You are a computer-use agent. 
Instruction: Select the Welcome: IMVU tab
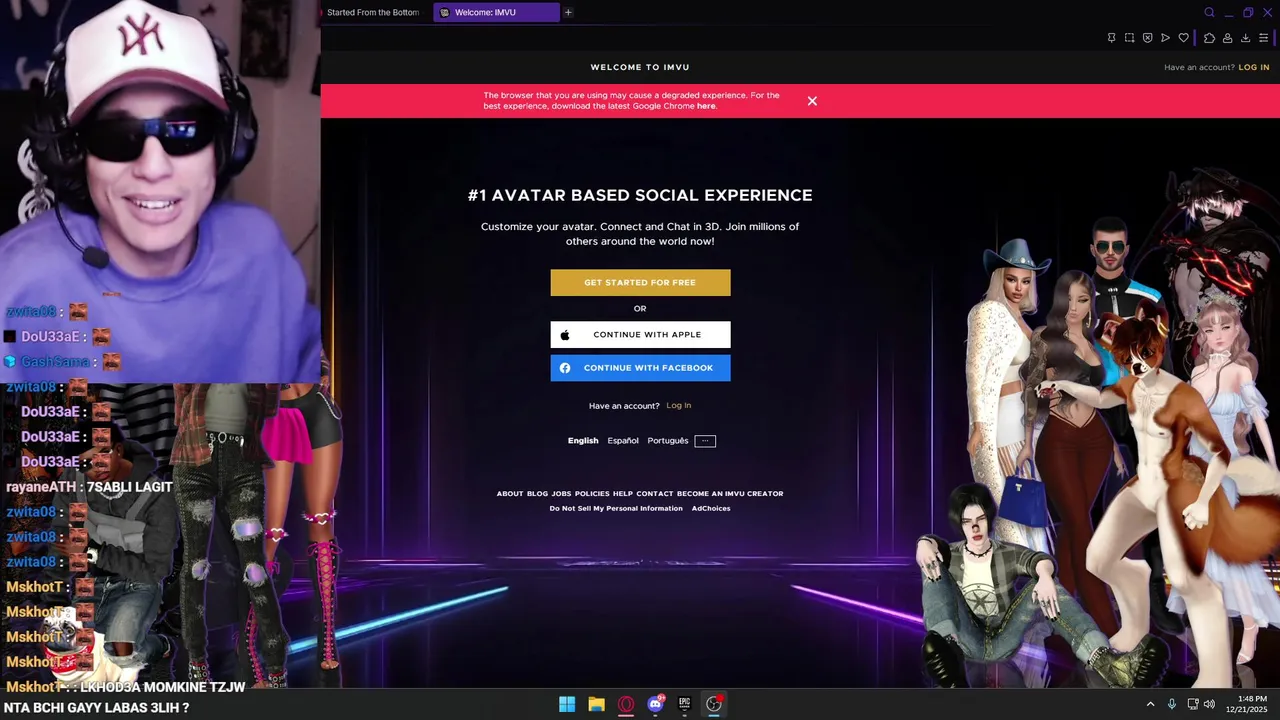(496, 12)
